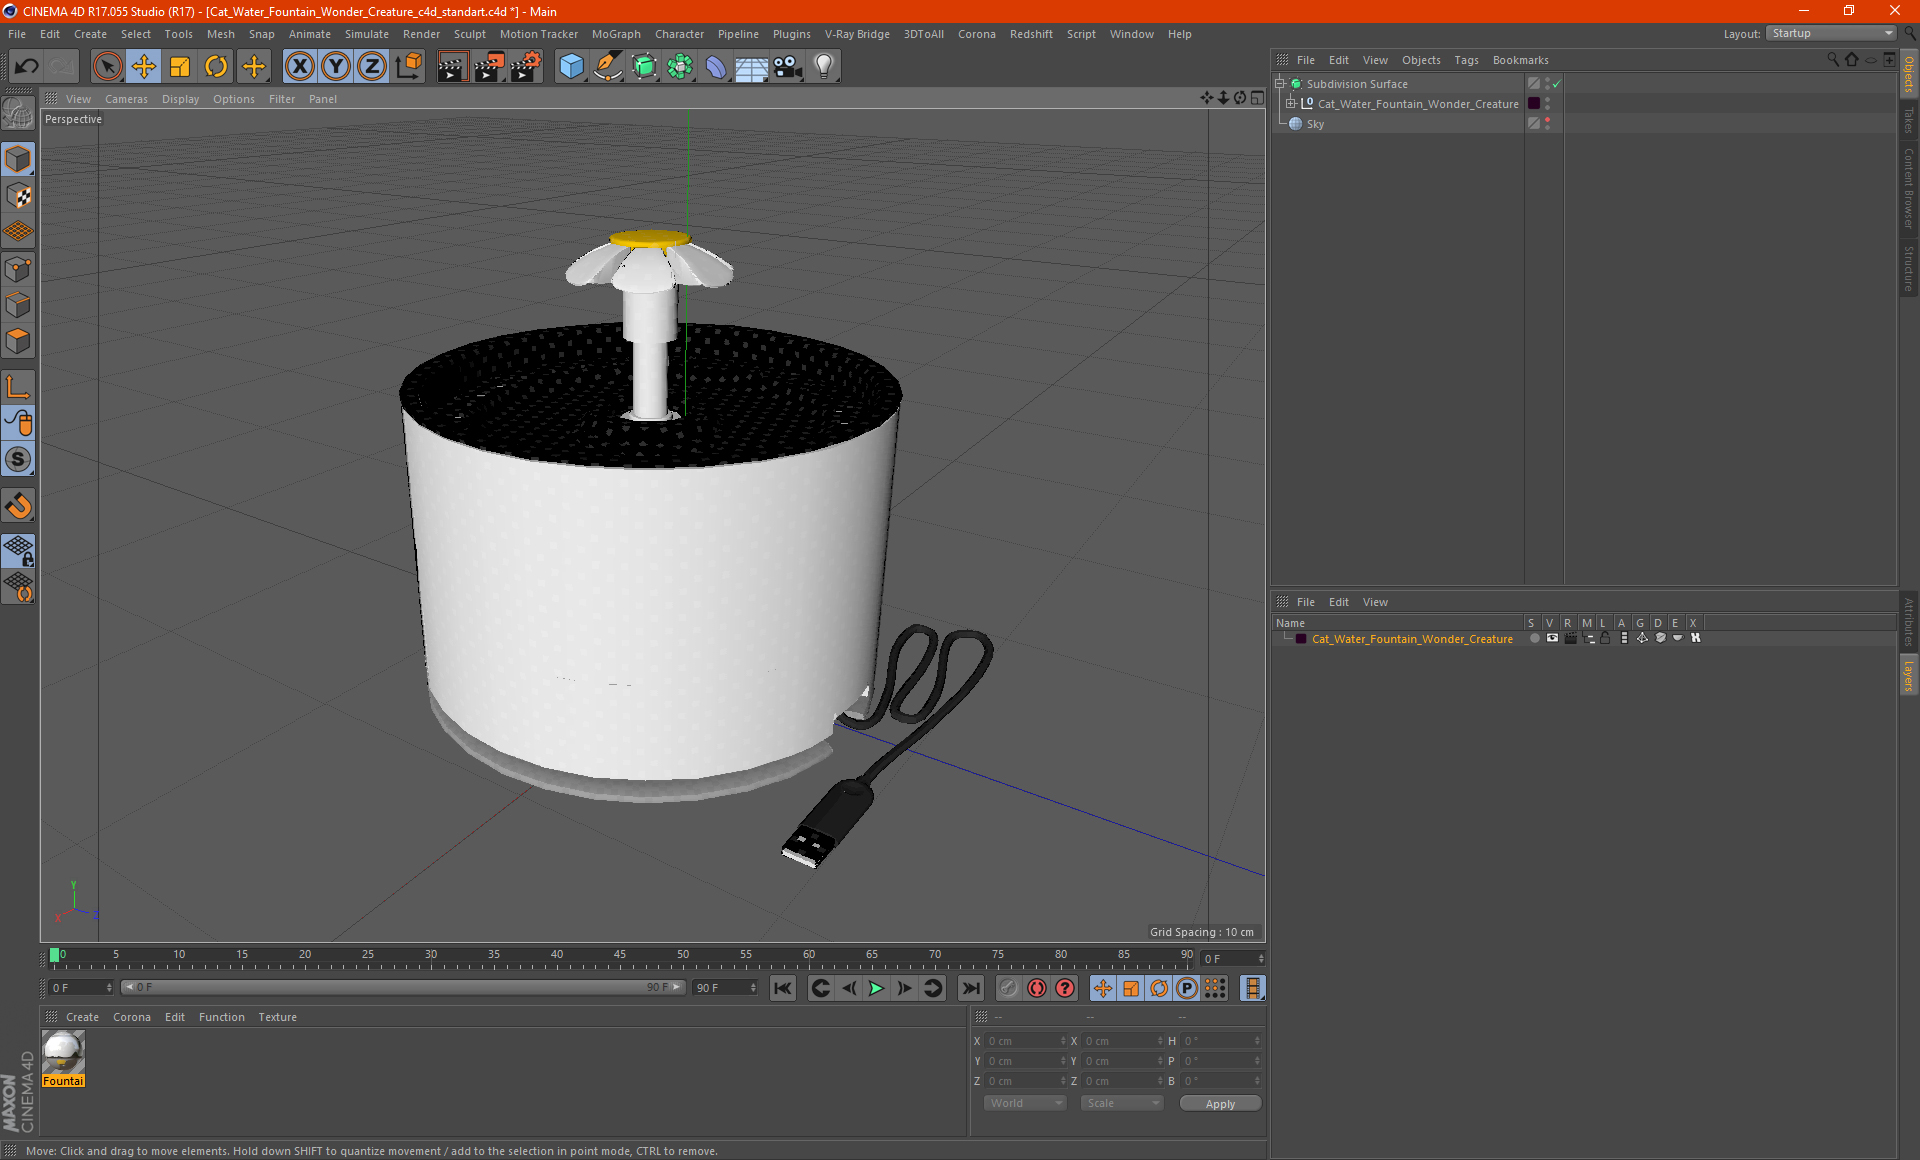The height and width of the screenshot is (1160, 1920).
Task: Add a Subdivision Surface generator
Action: tap(644, 66)
